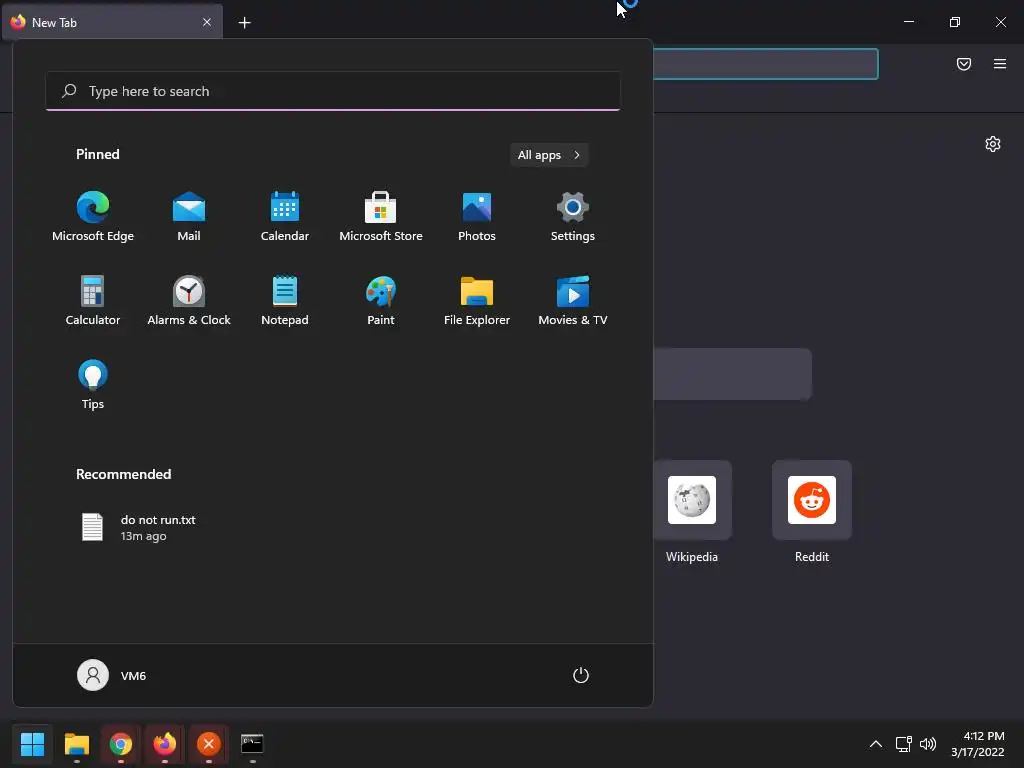
Task: Launch the Photos app
Action: (x=477, y=217)
